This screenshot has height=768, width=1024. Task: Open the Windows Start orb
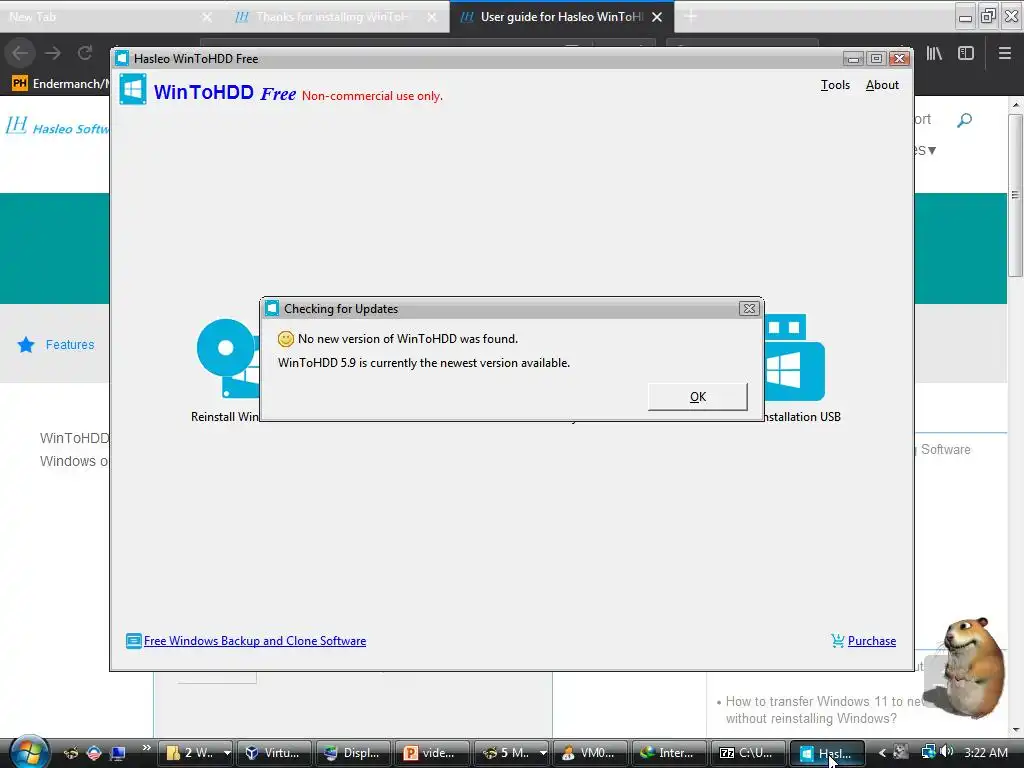coord(29,752)
